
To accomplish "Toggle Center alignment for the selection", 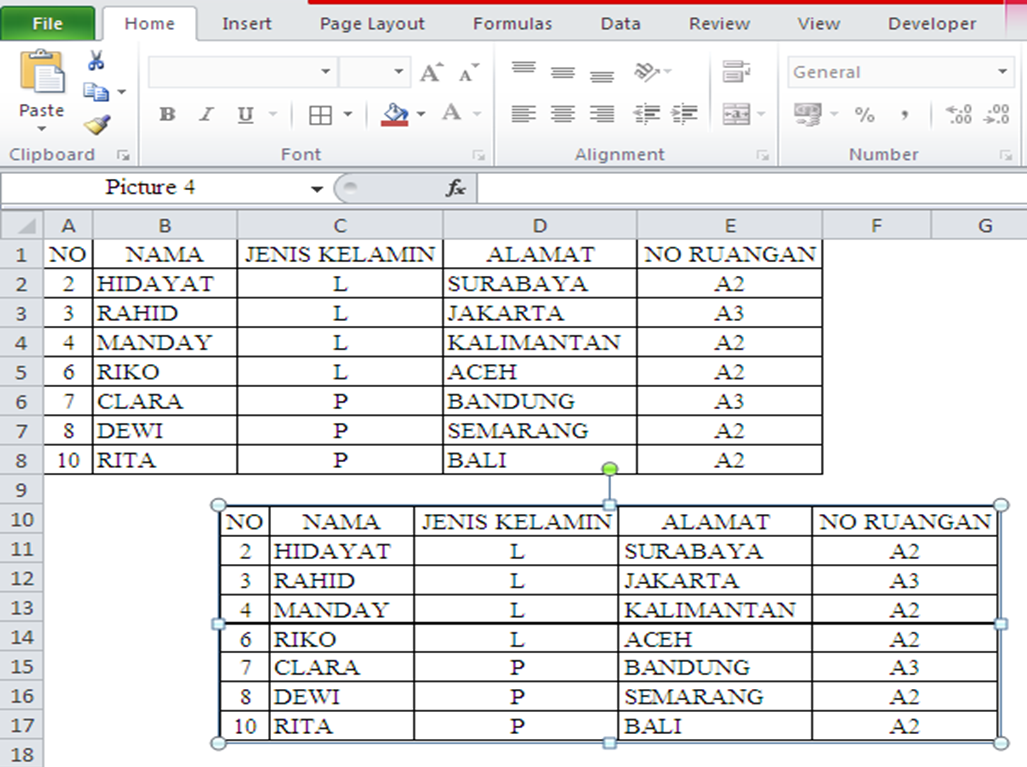I will pyautogui.click(x=562, y=113).
